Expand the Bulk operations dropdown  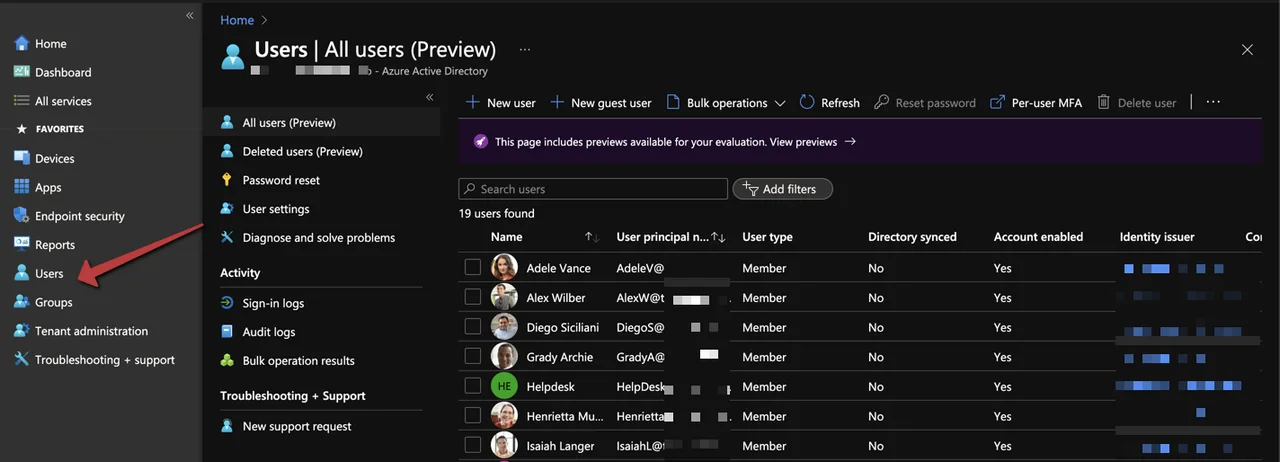click(726, 103)
